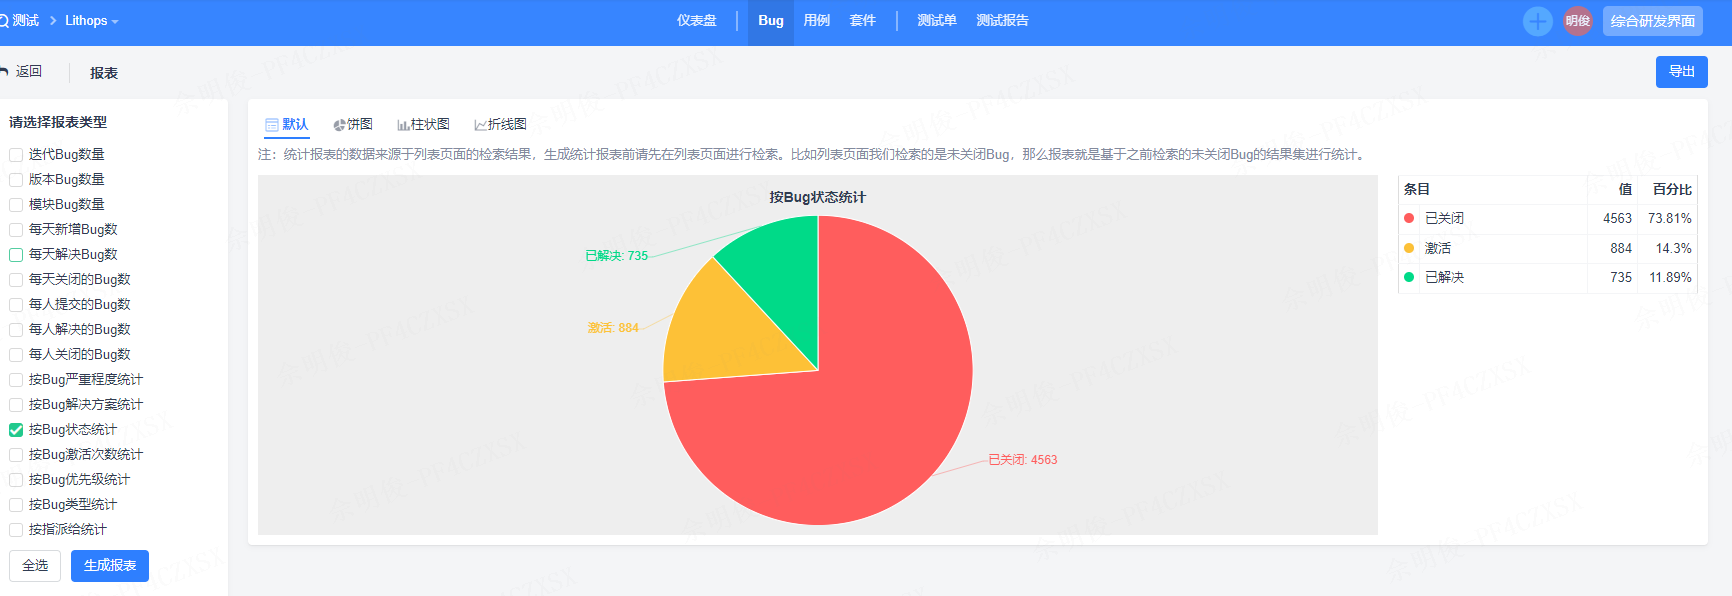Click the yellow dot in the 激活 row
The image size is (1732, 596).
[1409, 248]
